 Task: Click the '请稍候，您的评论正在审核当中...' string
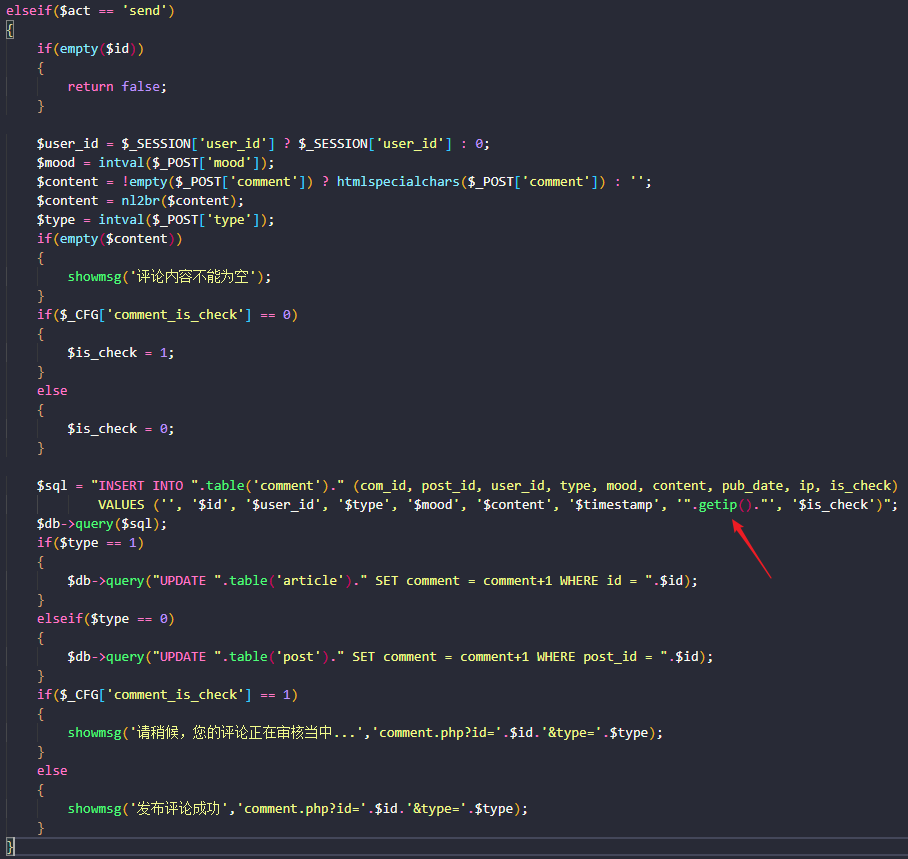point(249,733)
